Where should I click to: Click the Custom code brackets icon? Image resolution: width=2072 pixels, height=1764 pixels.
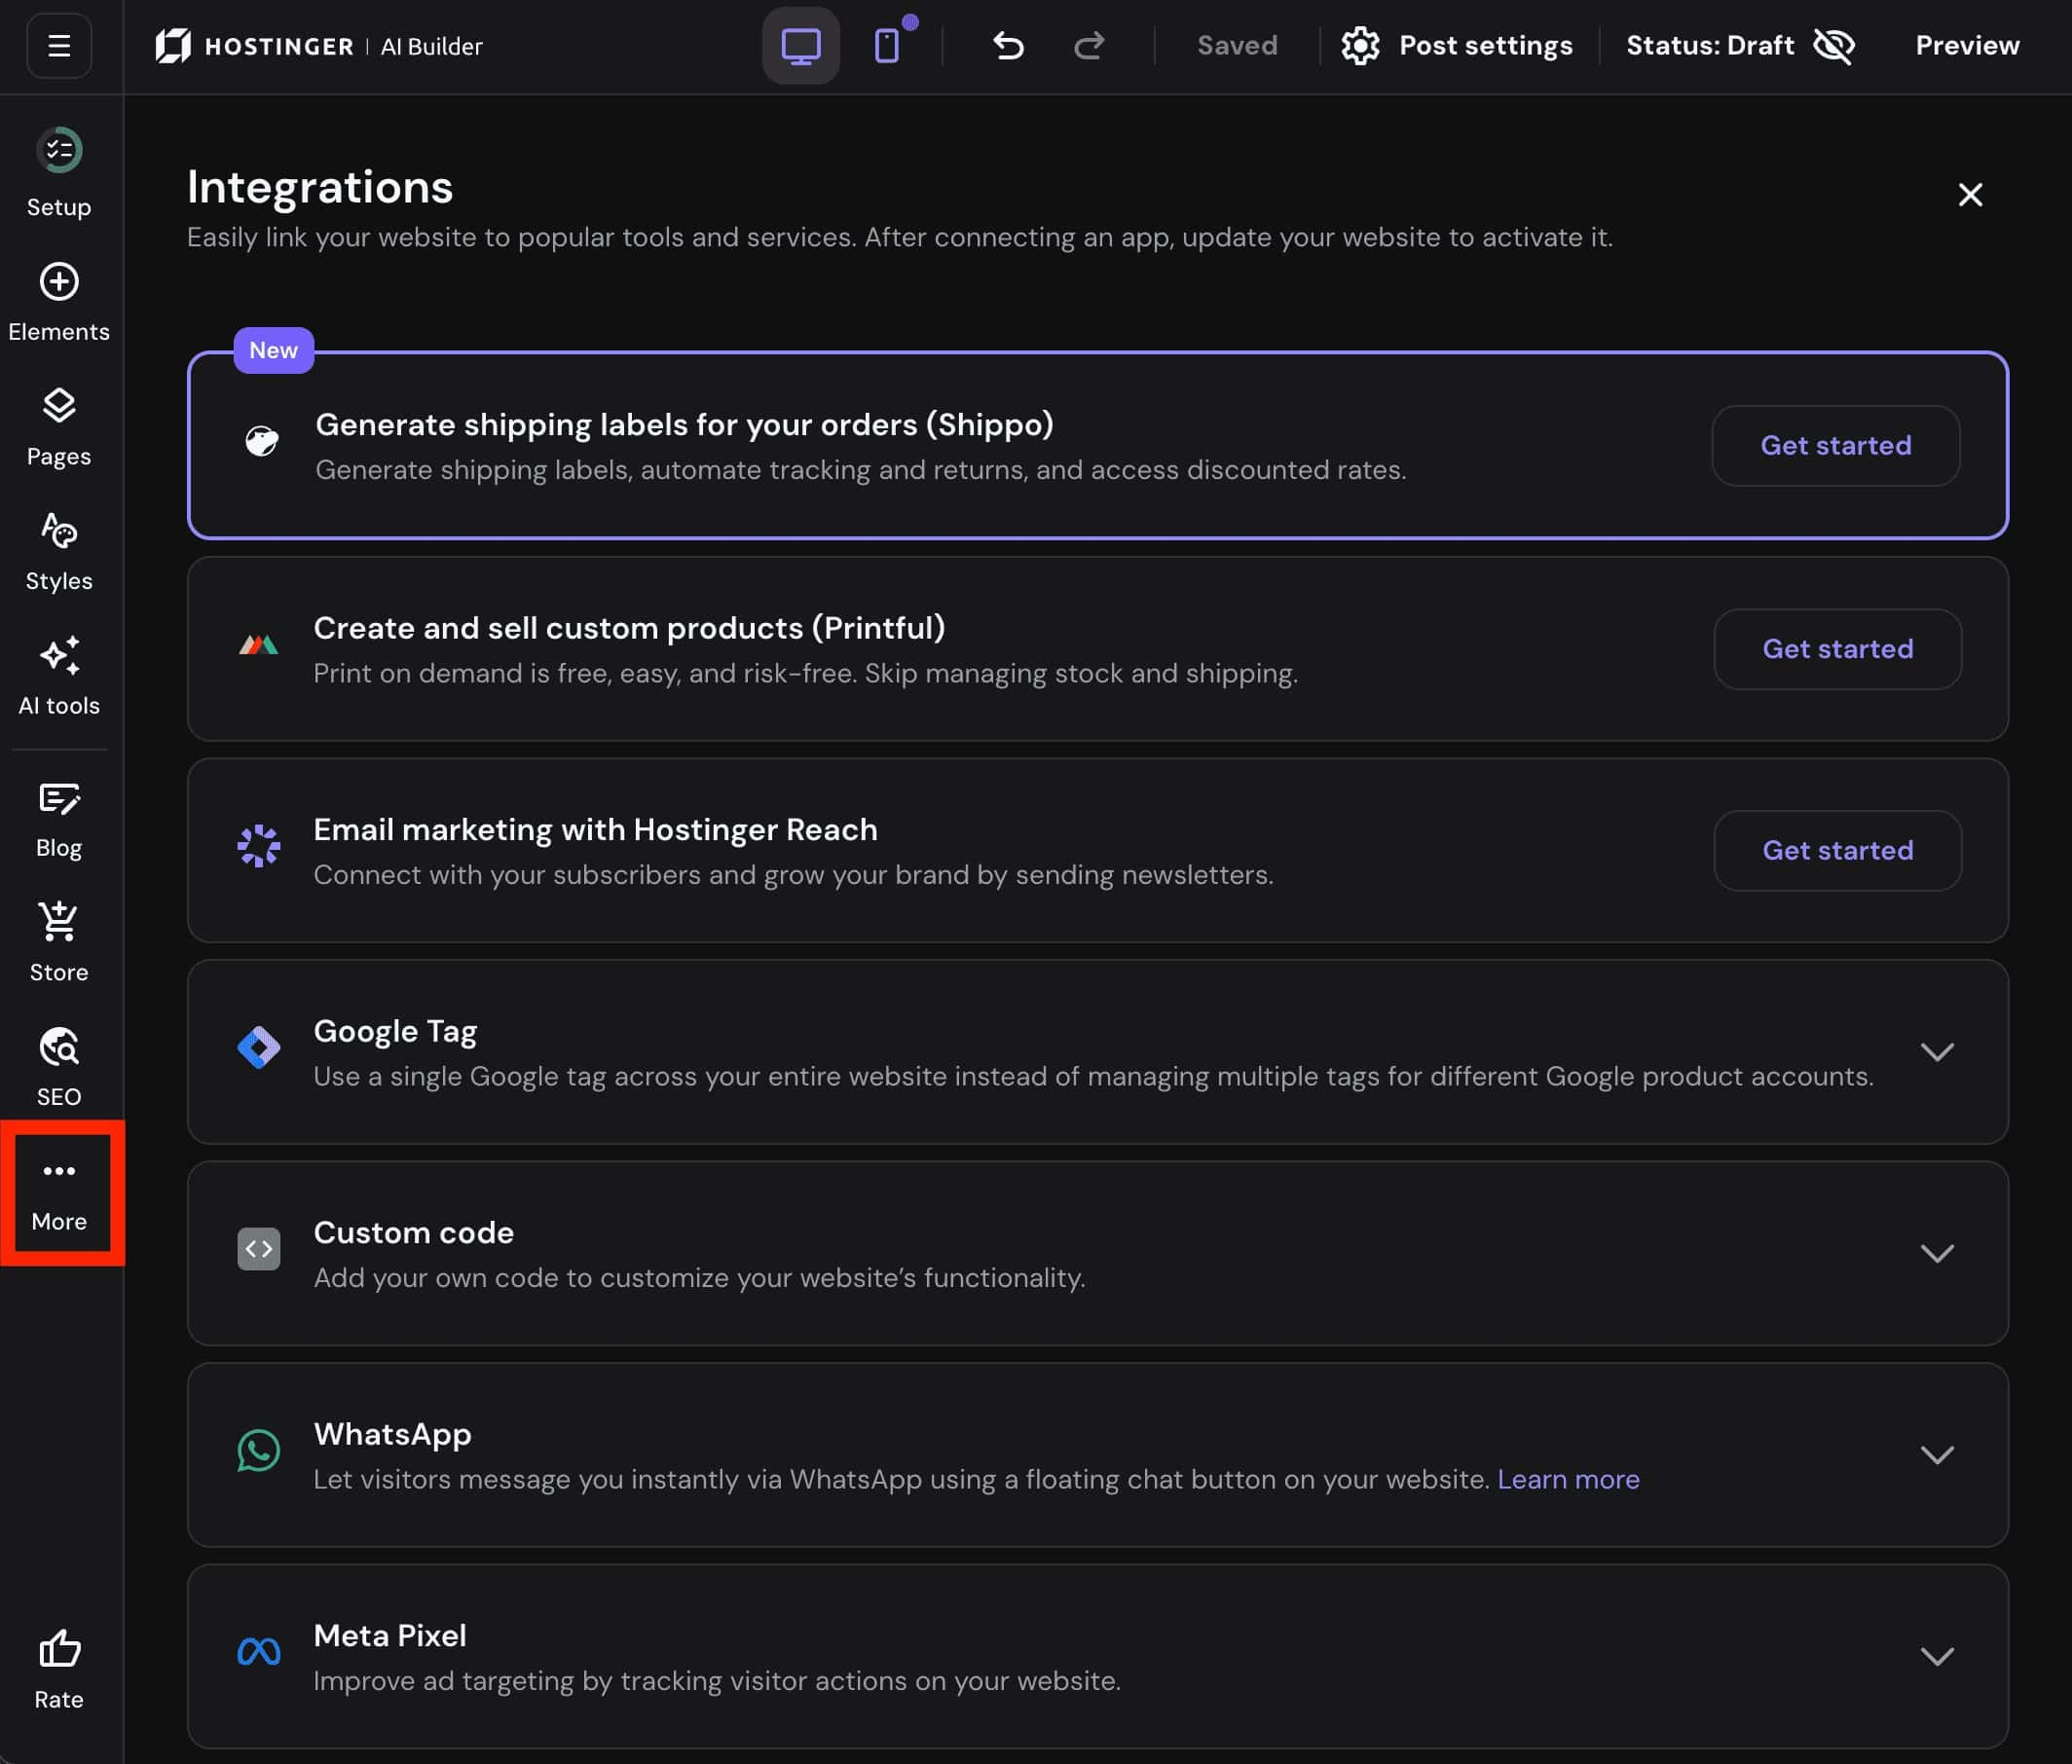tap(259, 1249)
